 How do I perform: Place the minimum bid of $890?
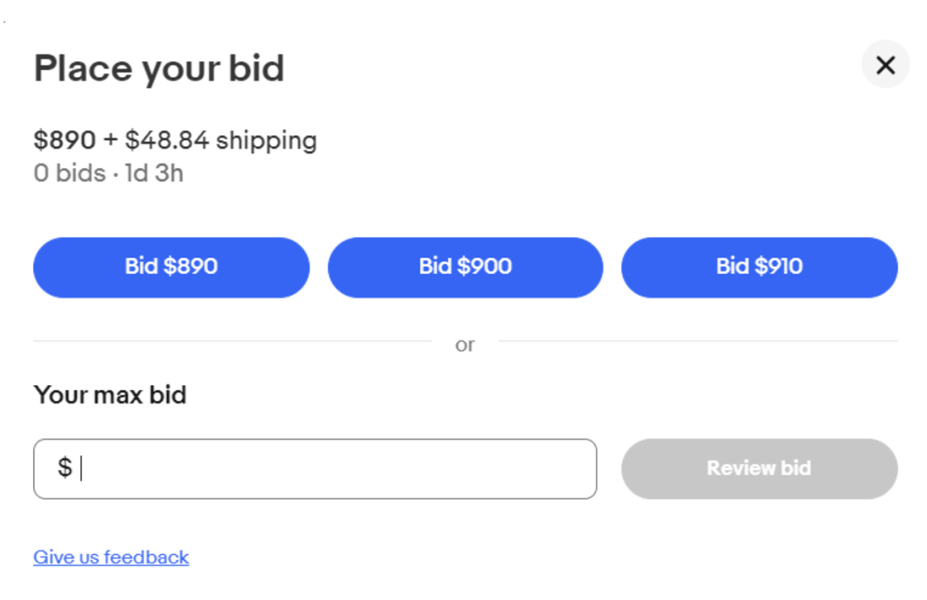(171, 267)
